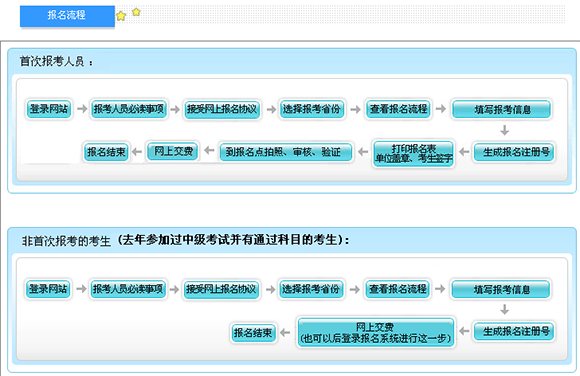Click 生成报名注册号 in 非首次报考 flow

[x=514, y=332]
